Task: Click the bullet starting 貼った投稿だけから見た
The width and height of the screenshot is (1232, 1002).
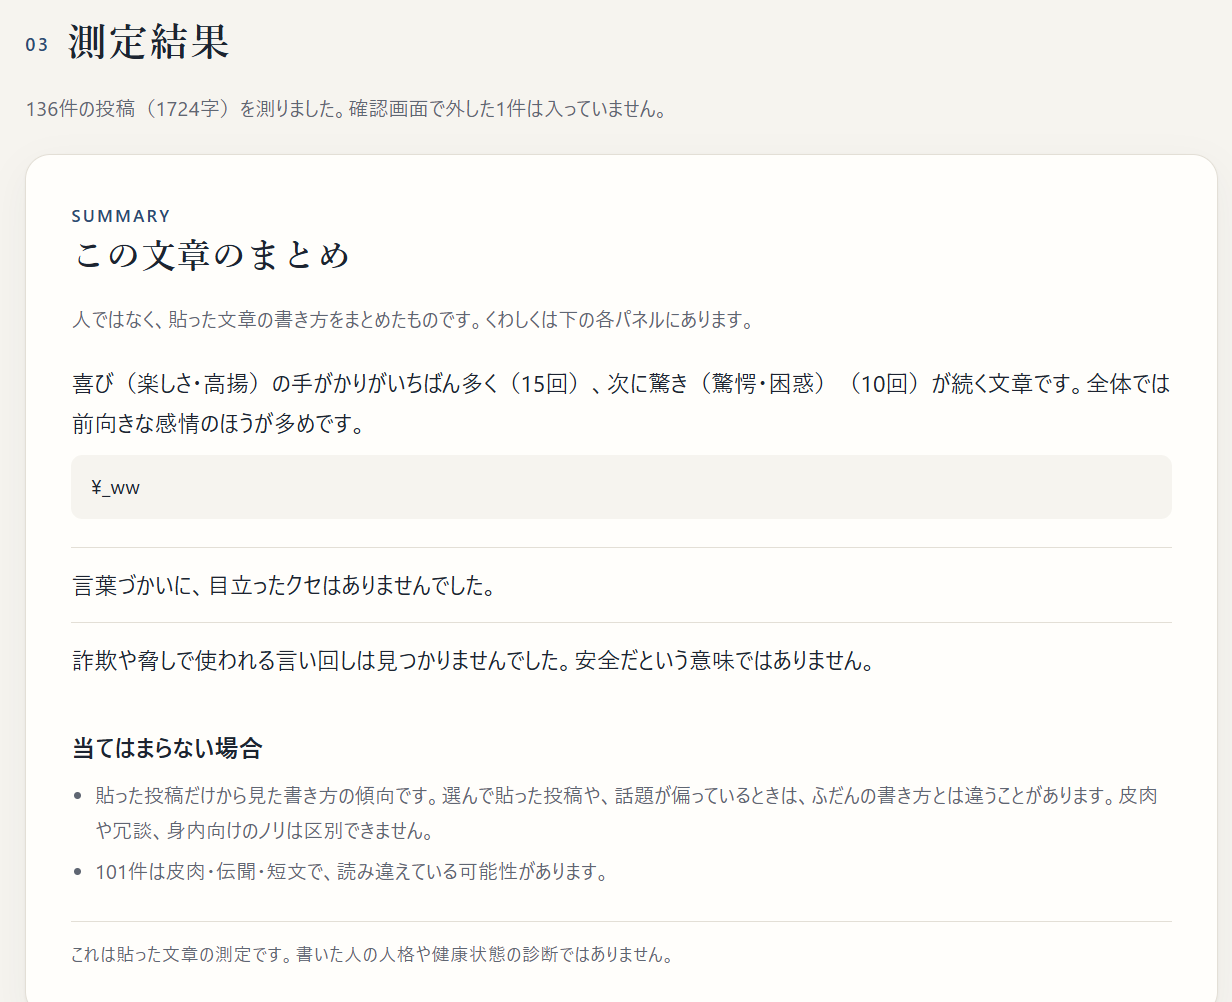Action: click(x=627, y=813)
